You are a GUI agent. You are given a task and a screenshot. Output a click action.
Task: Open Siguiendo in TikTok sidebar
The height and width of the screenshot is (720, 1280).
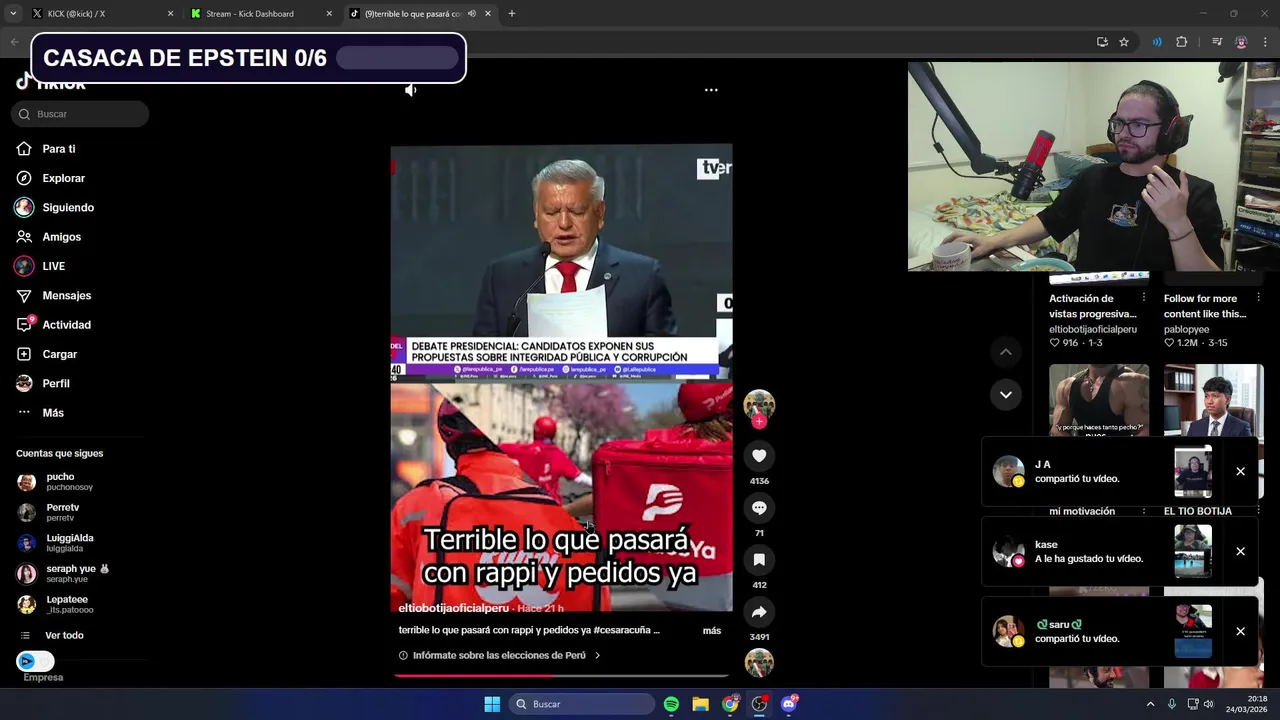[x=68, y=208]
